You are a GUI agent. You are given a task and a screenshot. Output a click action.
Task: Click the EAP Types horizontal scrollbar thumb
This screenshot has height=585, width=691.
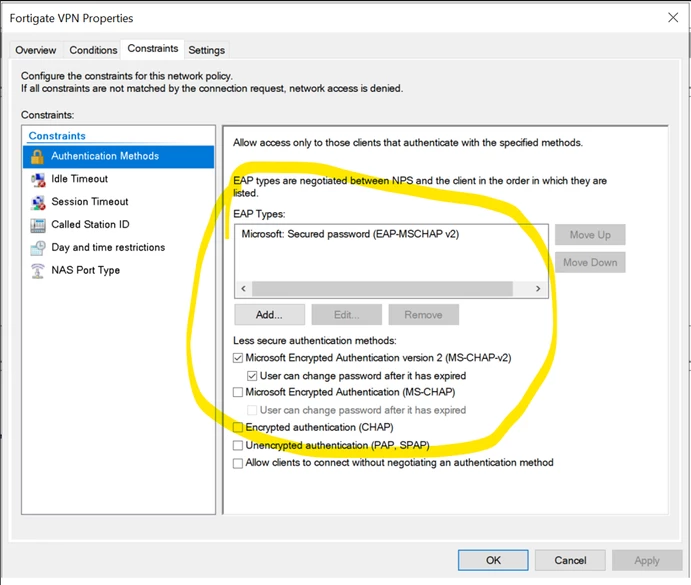pyautogui.click(x=382, y=289)
